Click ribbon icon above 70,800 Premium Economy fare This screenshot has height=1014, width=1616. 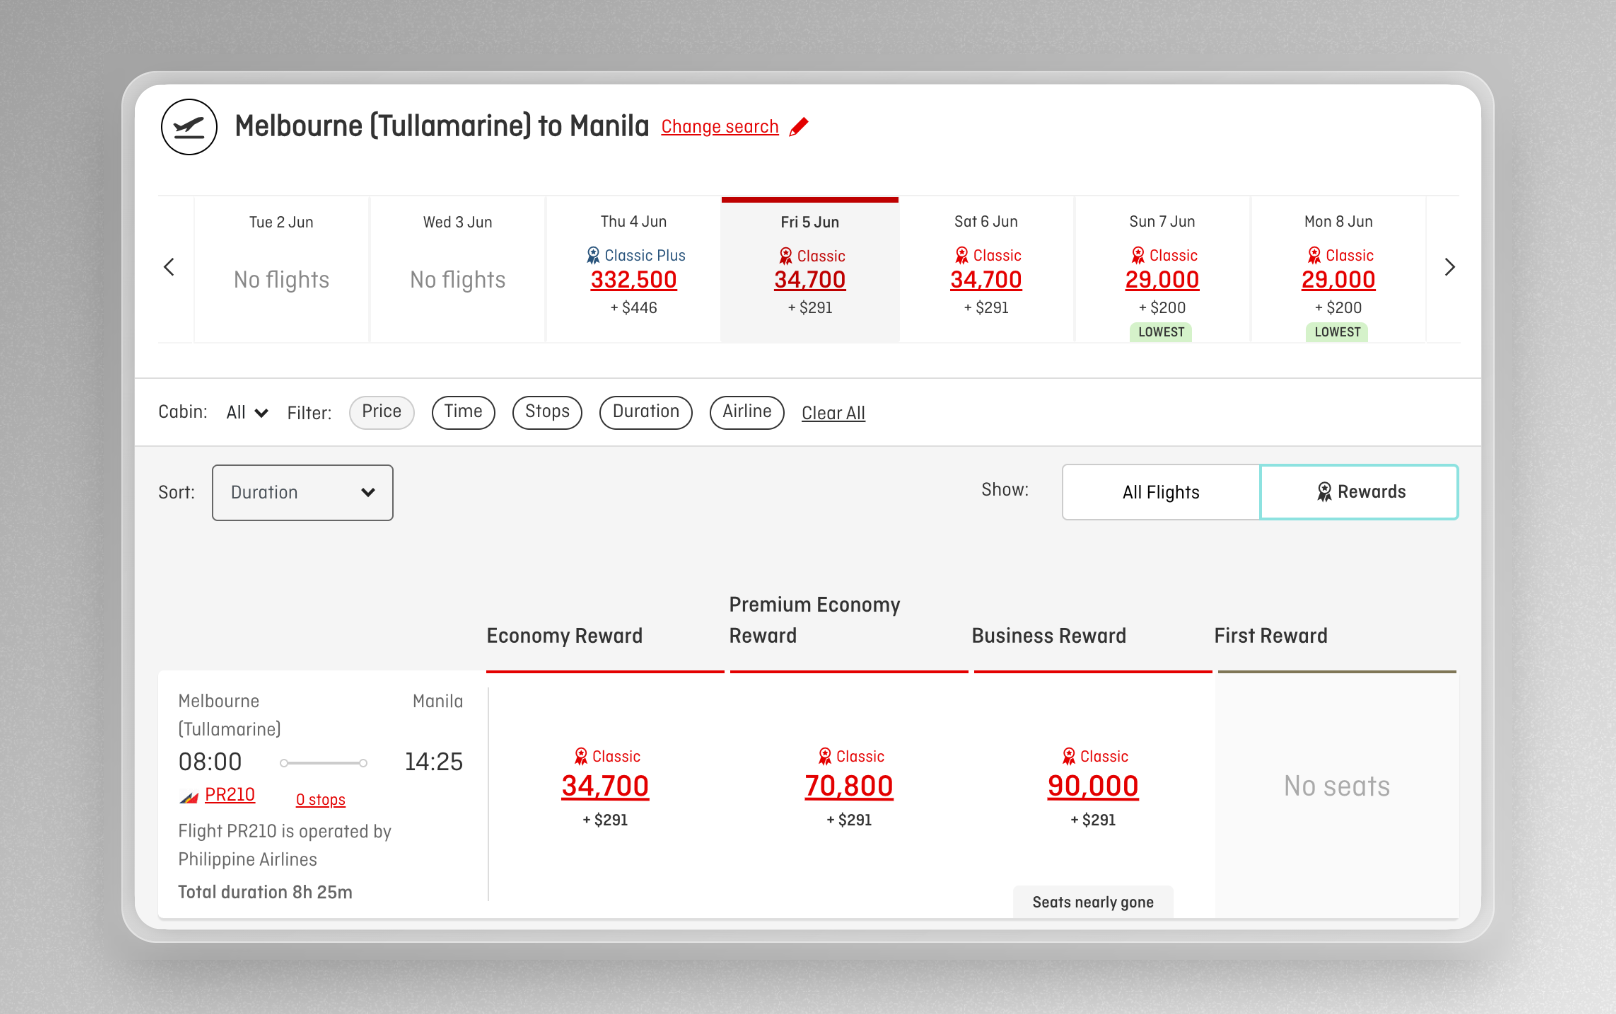point(825,757)
